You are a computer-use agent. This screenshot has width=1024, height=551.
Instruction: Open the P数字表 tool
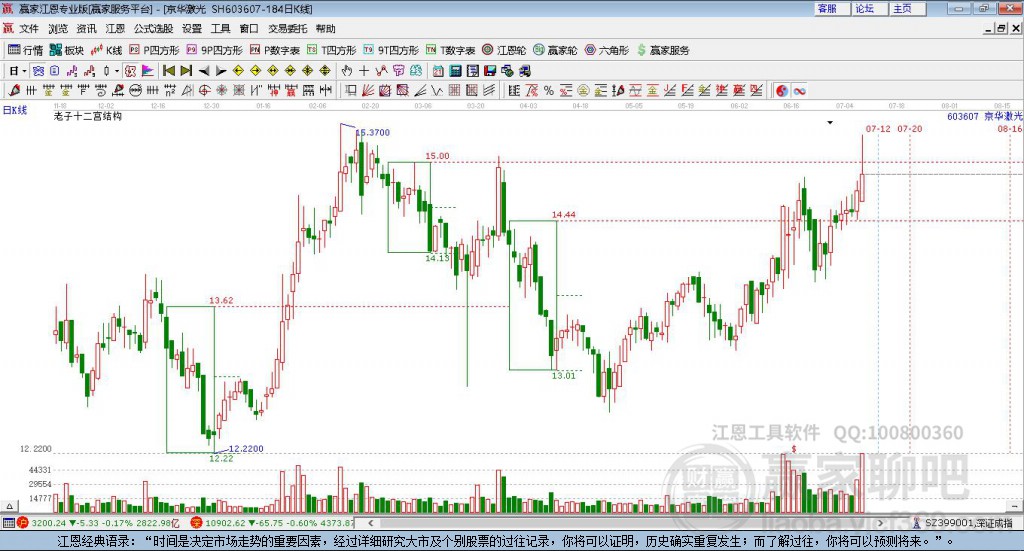pyautogui.click(x=275, y=50)
